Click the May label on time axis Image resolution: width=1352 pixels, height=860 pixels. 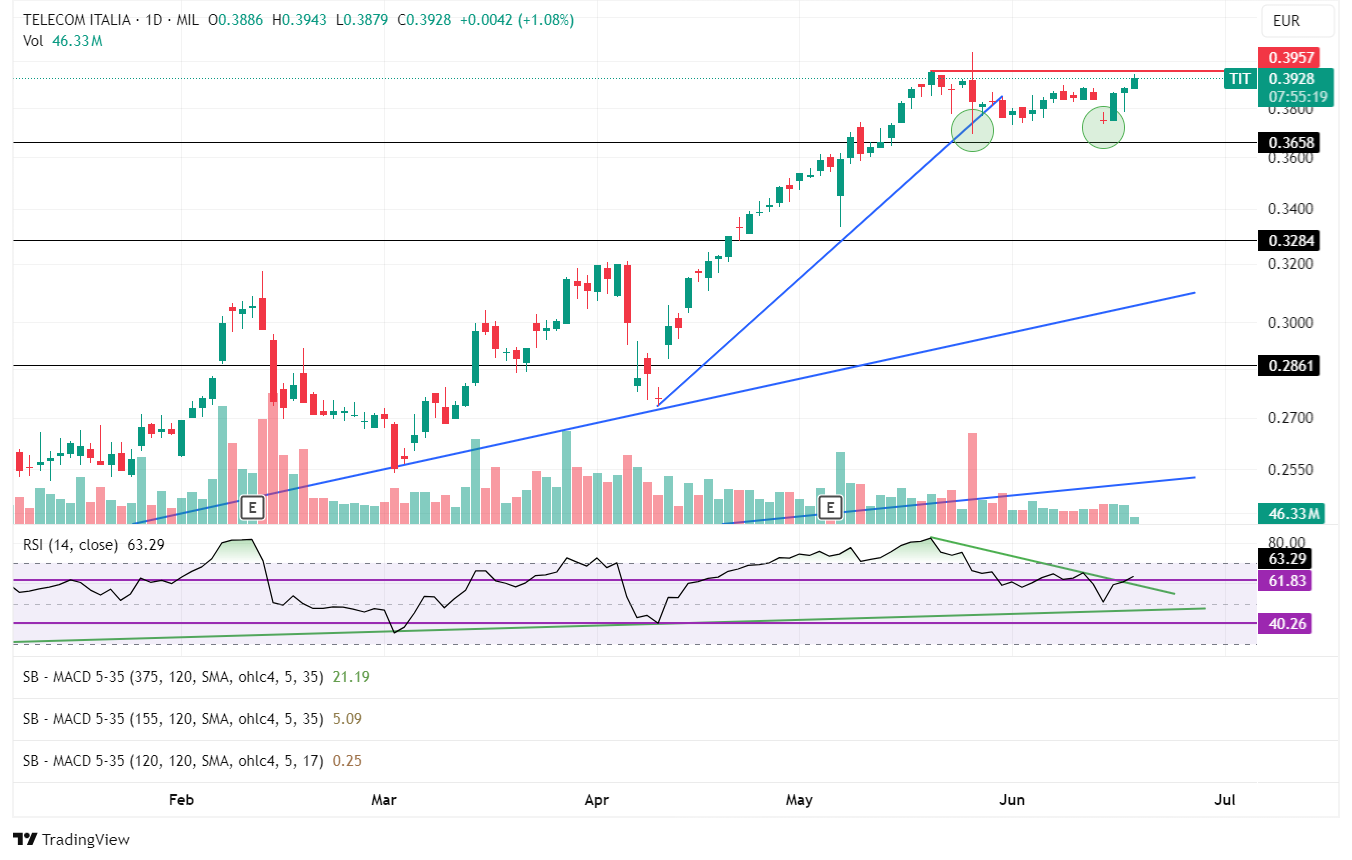click(x=799, y=799)
